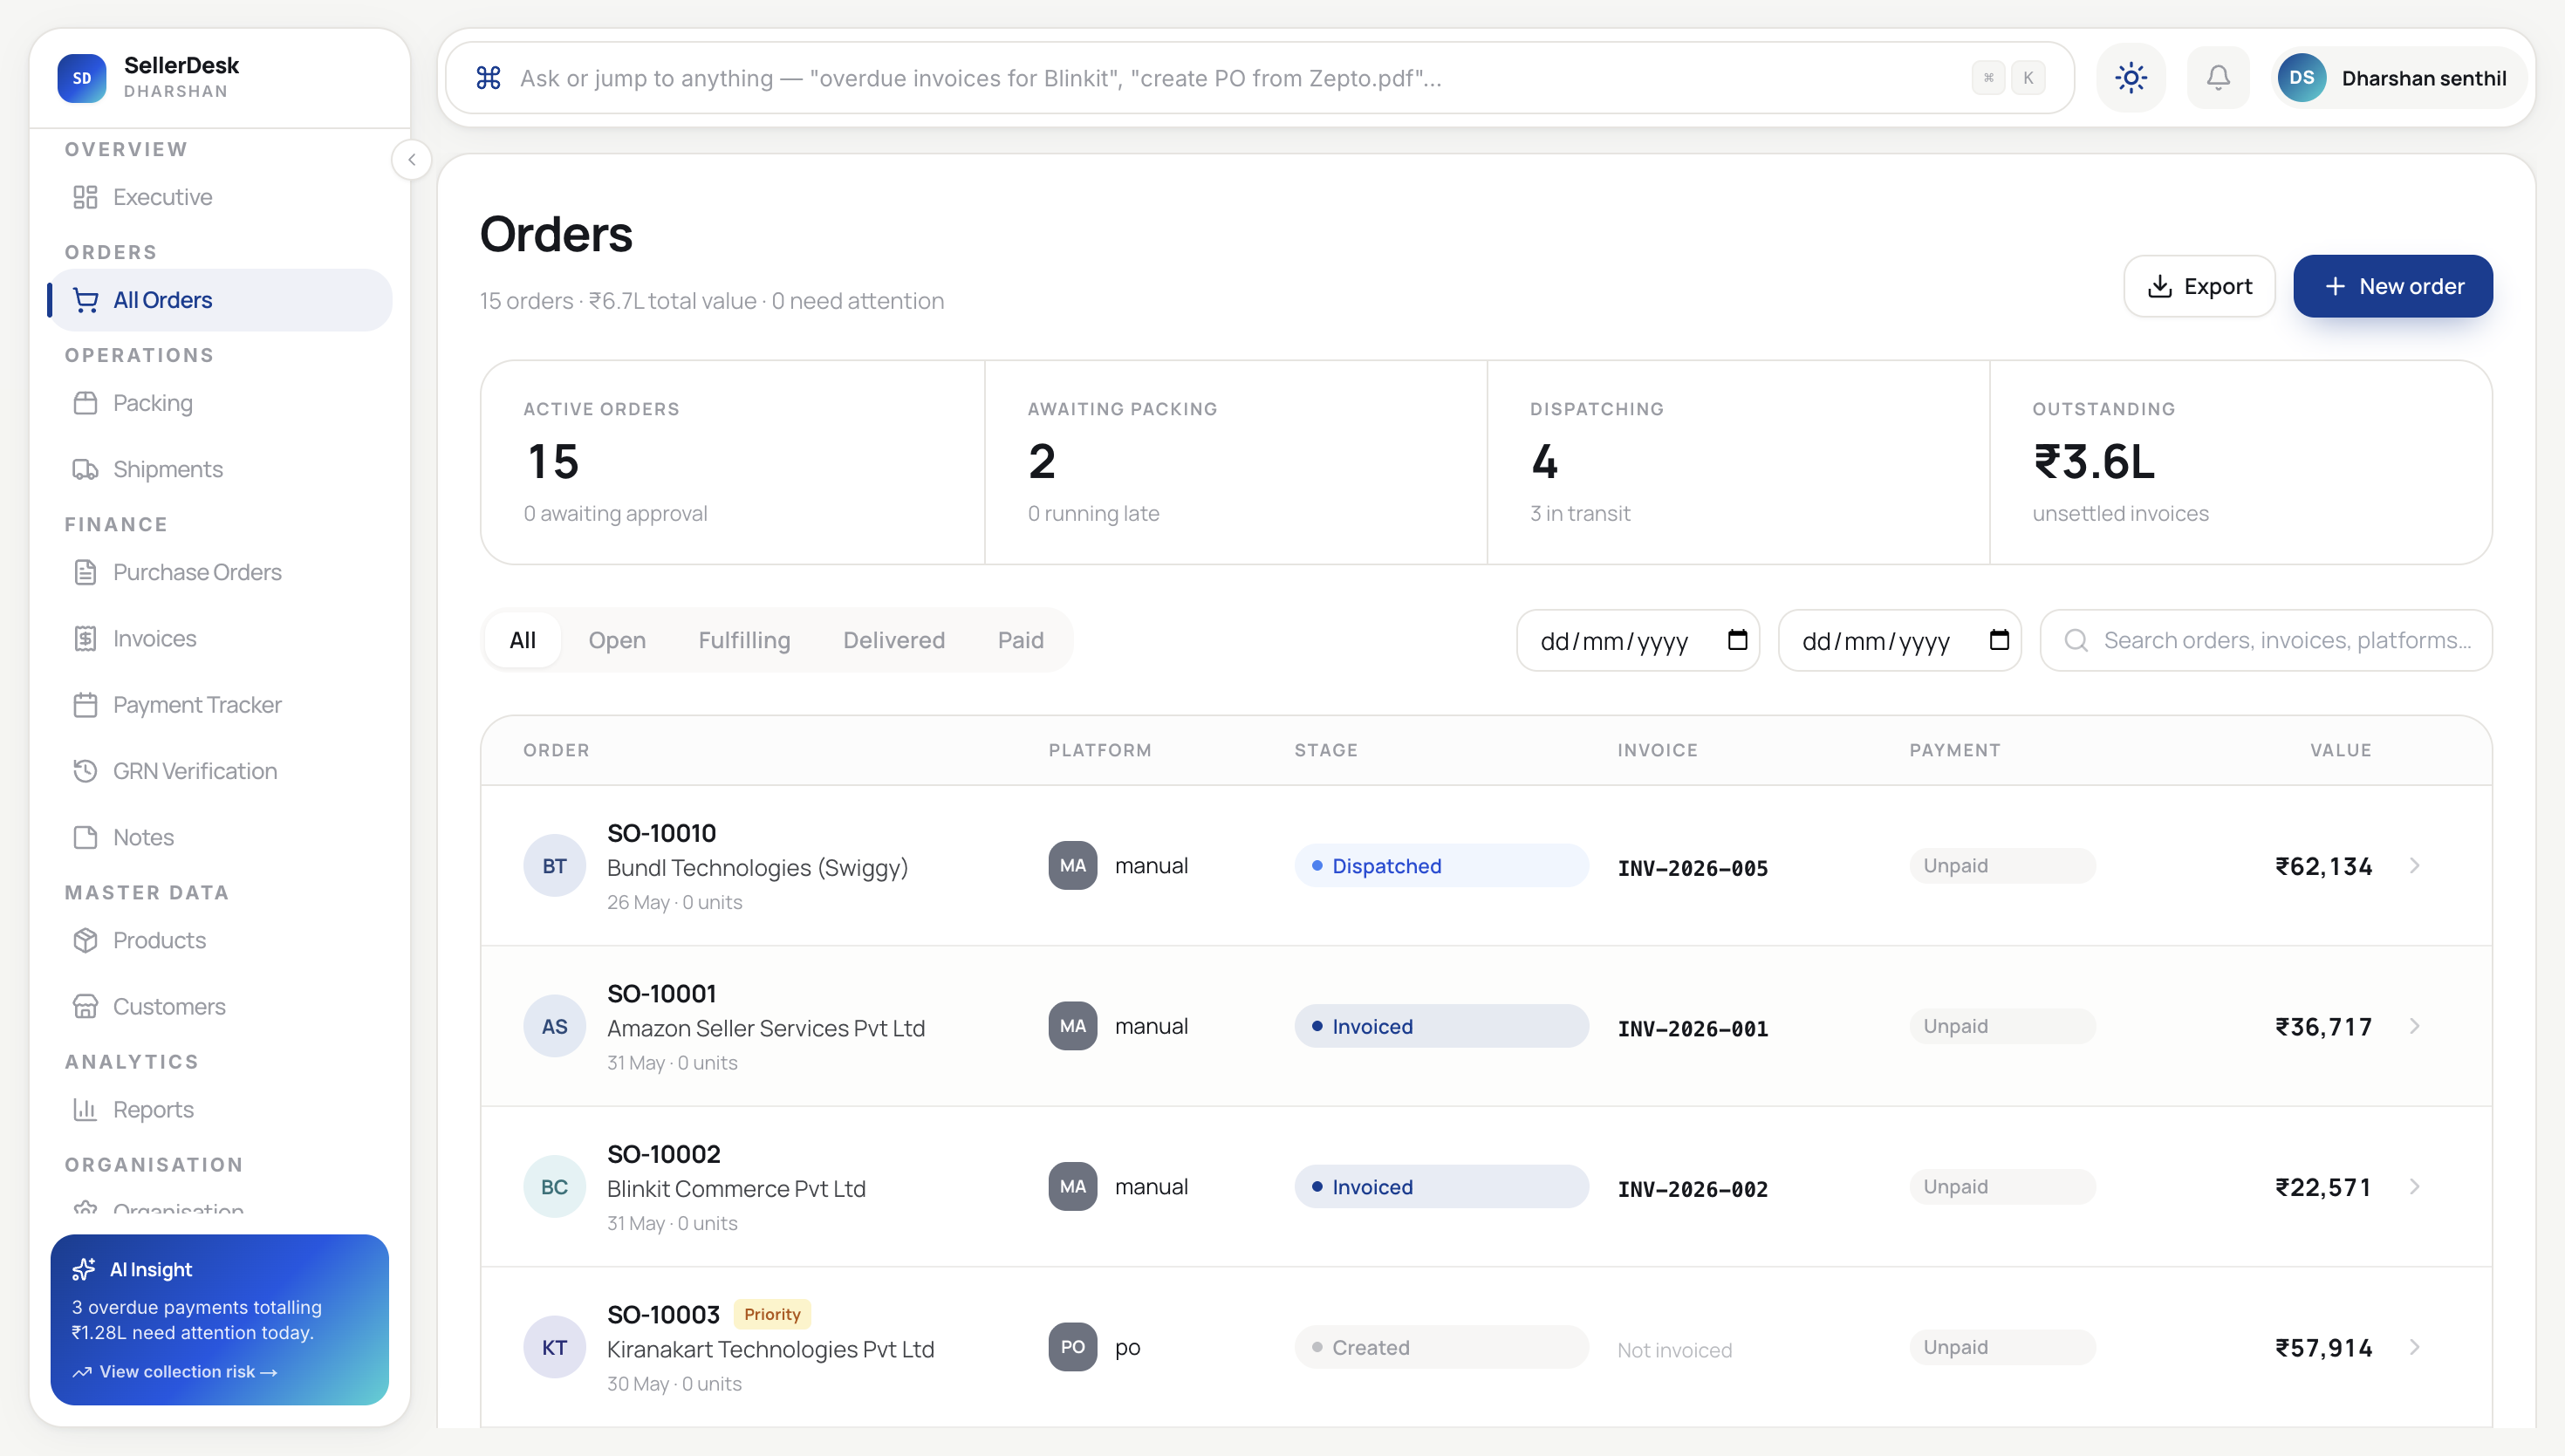Screen dimensions: 2565x1456
Task: Click the SellerDesk SD logo icon
Action: click(x=82, y=78)
